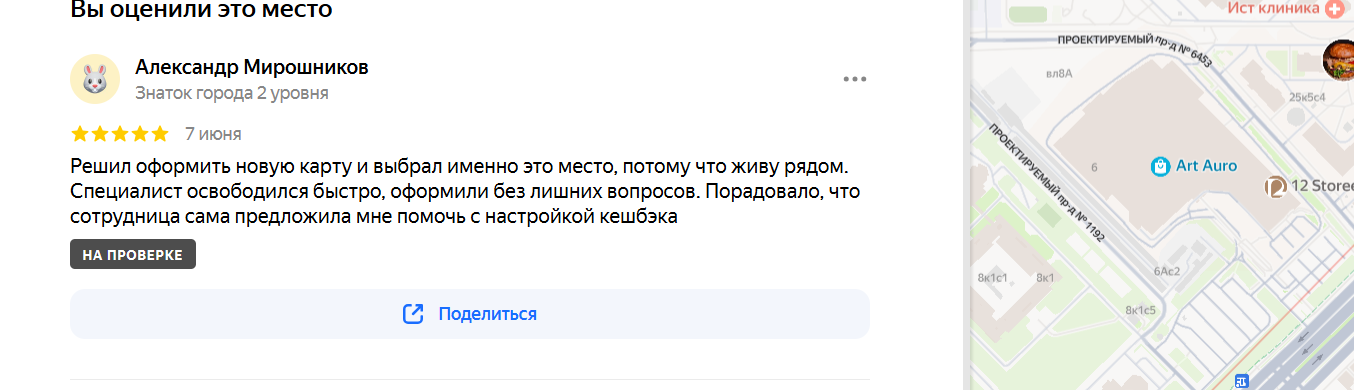The image size is (1354, 390).
Task: Click the red cross Ист клиника icon
Action: pos(1334,8)
